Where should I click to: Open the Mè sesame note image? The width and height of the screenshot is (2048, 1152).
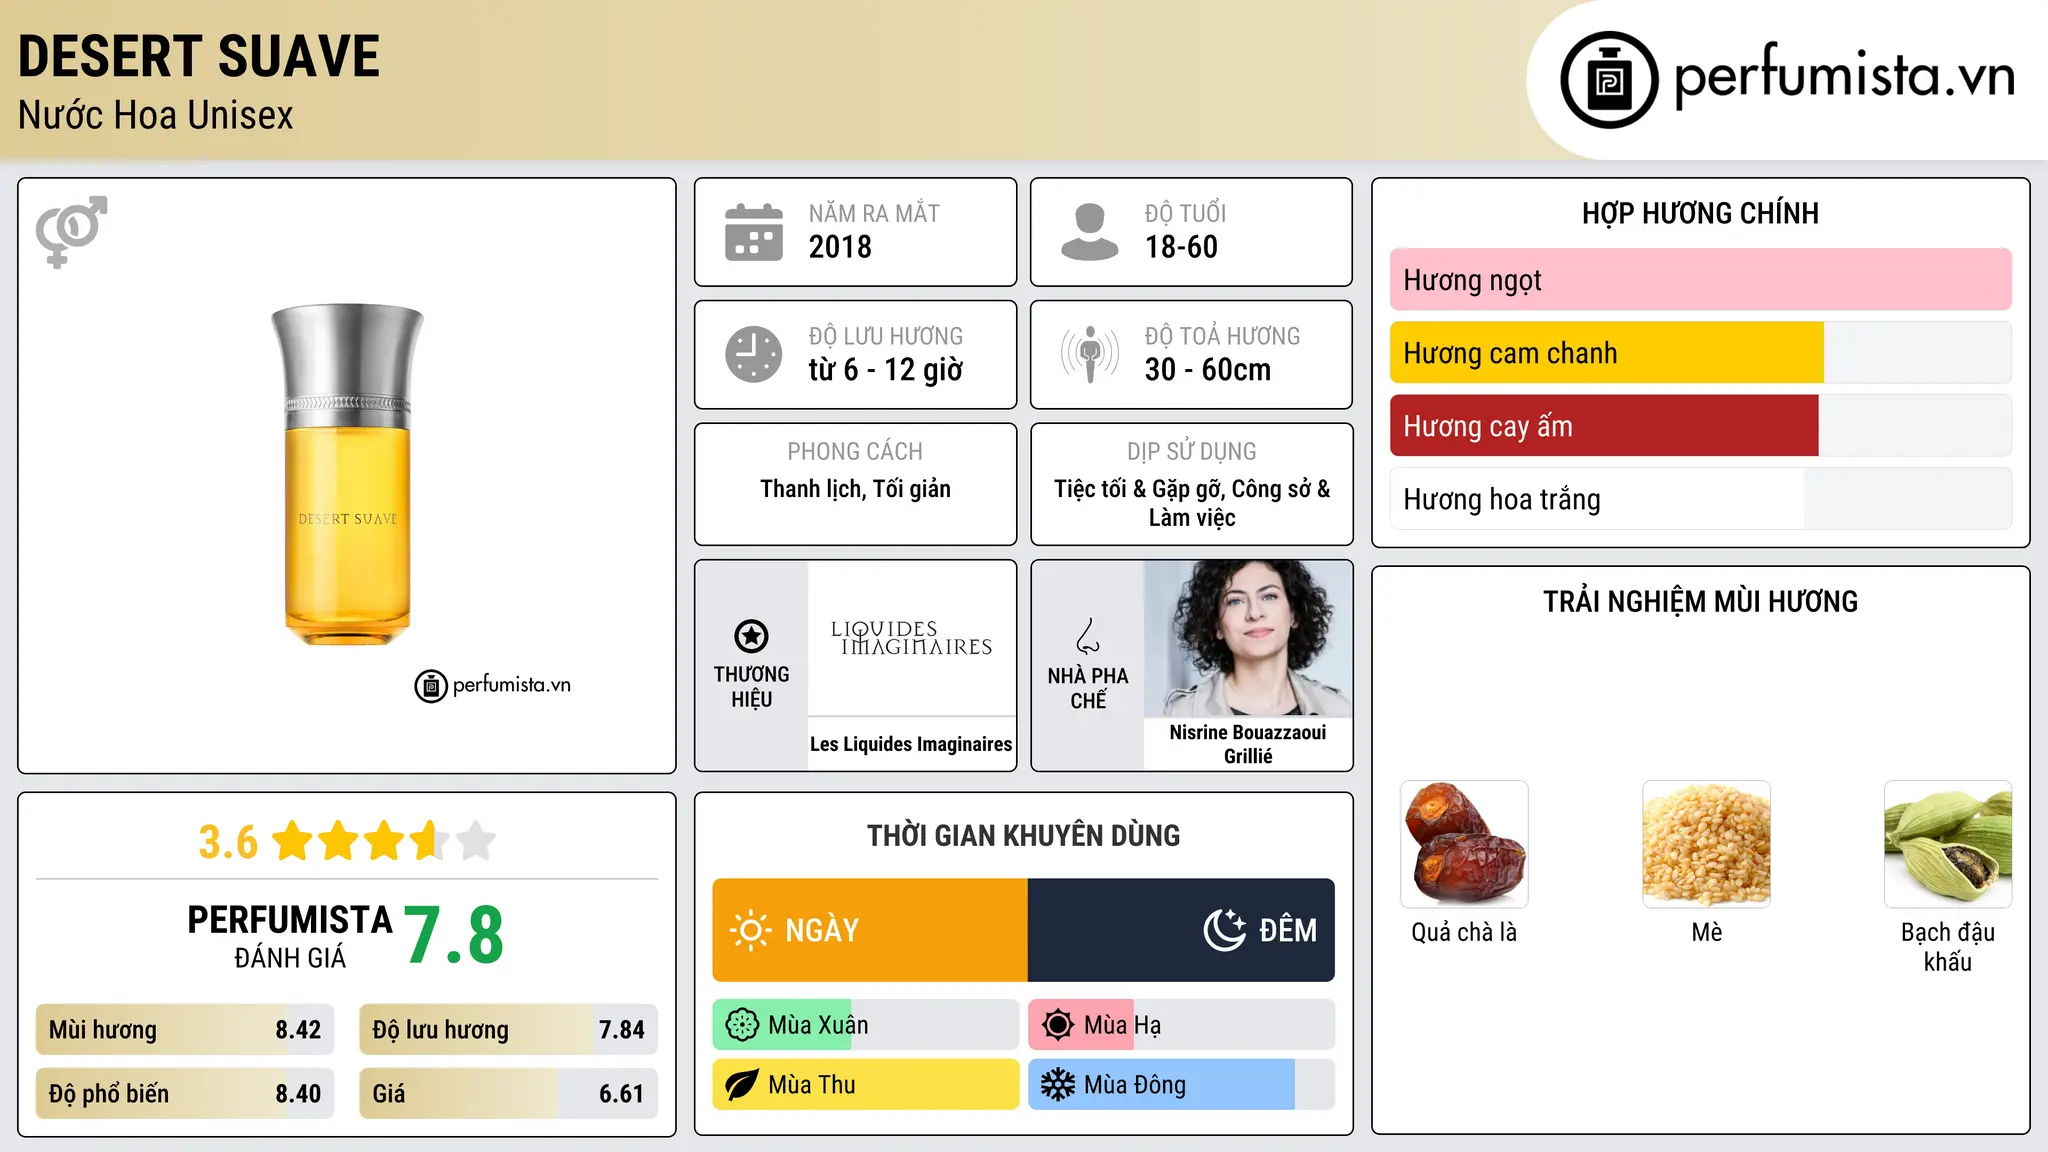point(1706,844)
